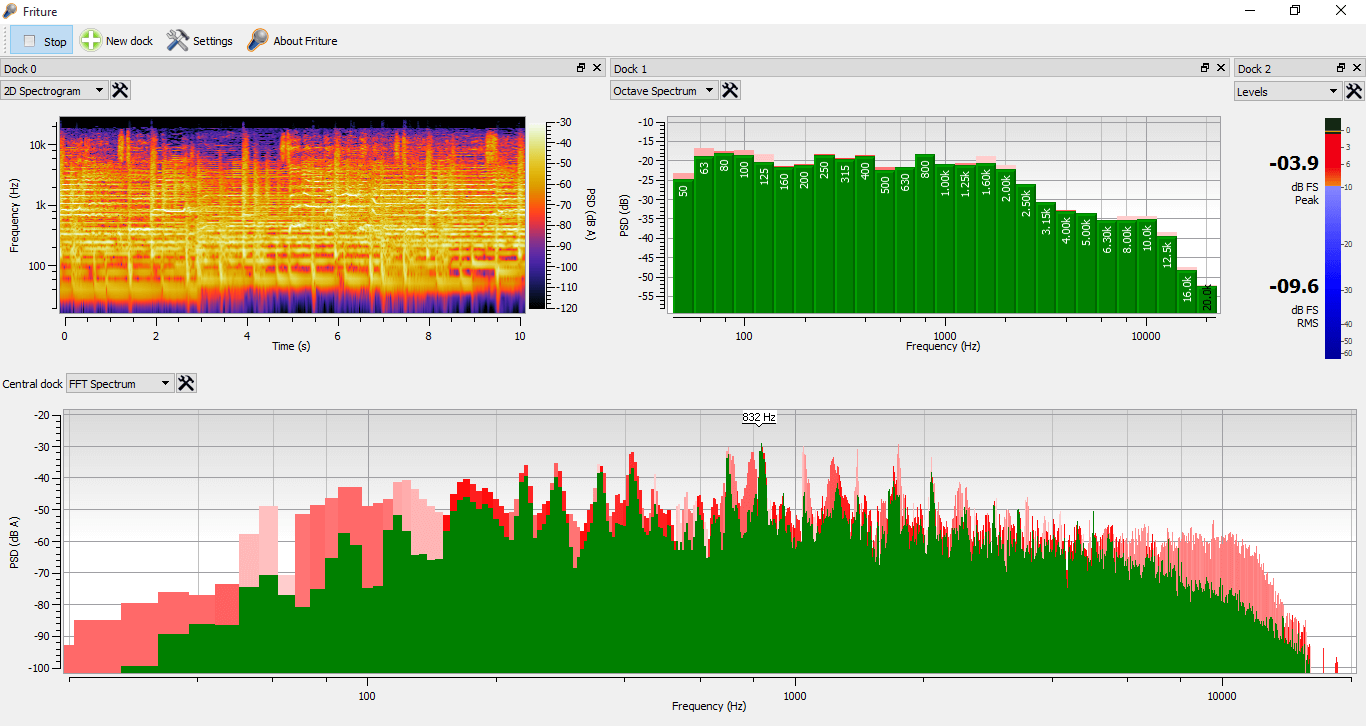Open FFT Spectrum central dock settings icon
This screenshot has height=726, width=1366.
coord(186,383)
